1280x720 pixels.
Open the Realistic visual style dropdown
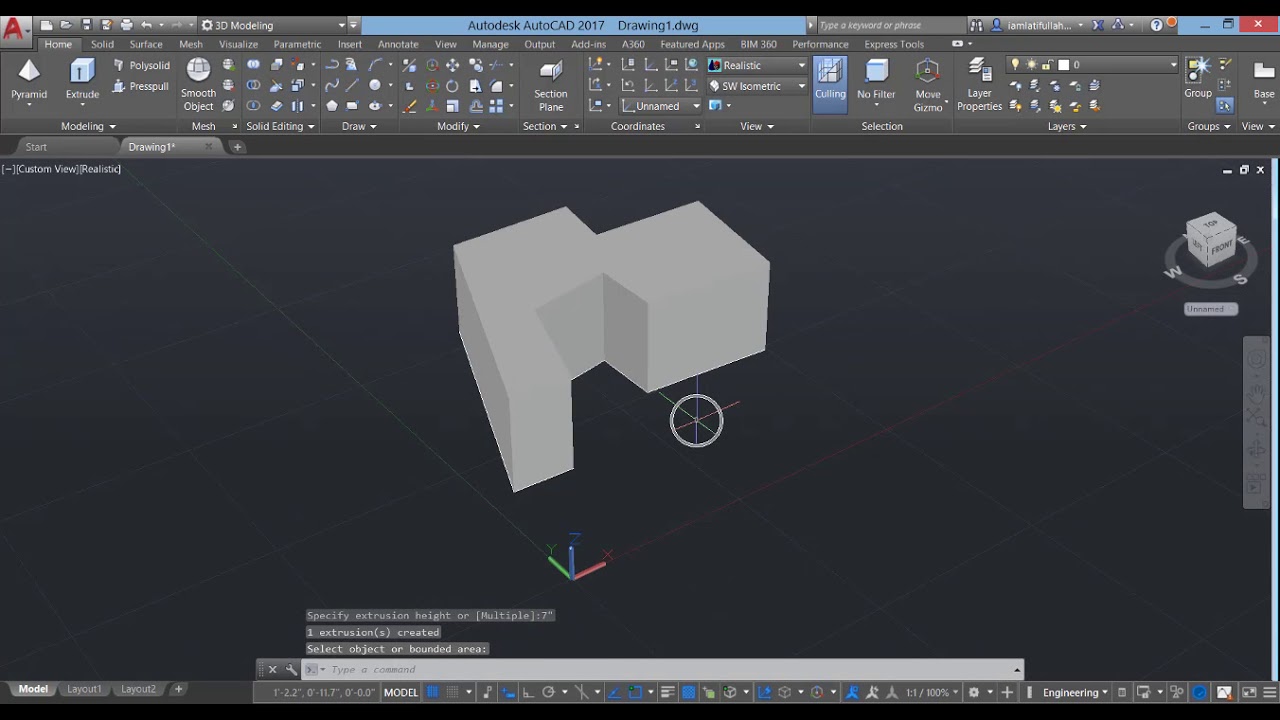click(x=758, y=65)
